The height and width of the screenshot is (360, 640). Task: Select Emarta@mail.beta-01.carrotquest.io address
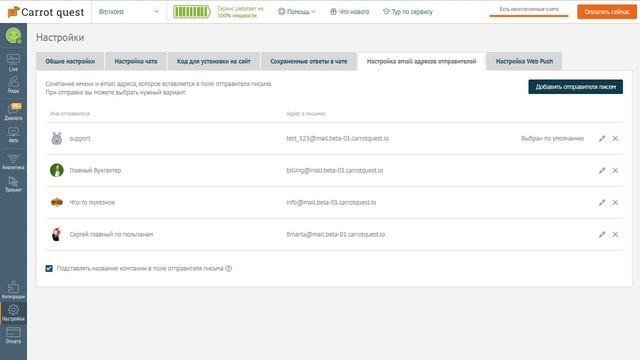point(336,234)
